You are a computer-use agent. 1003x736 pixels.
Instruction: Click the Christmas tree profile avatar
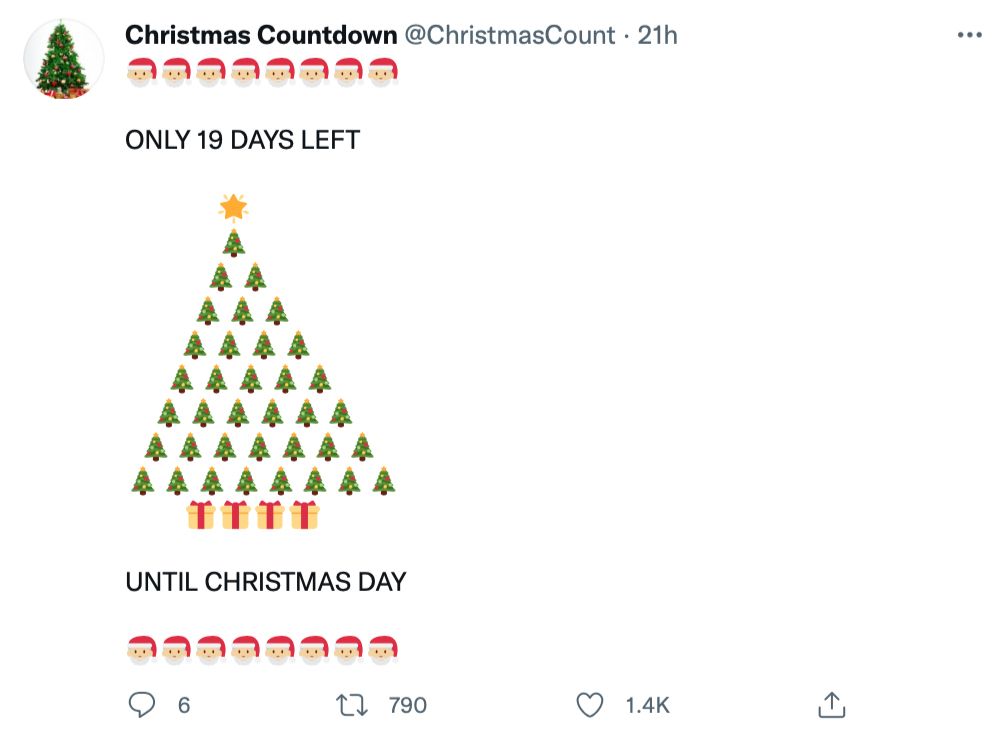(x=63, y=58)
